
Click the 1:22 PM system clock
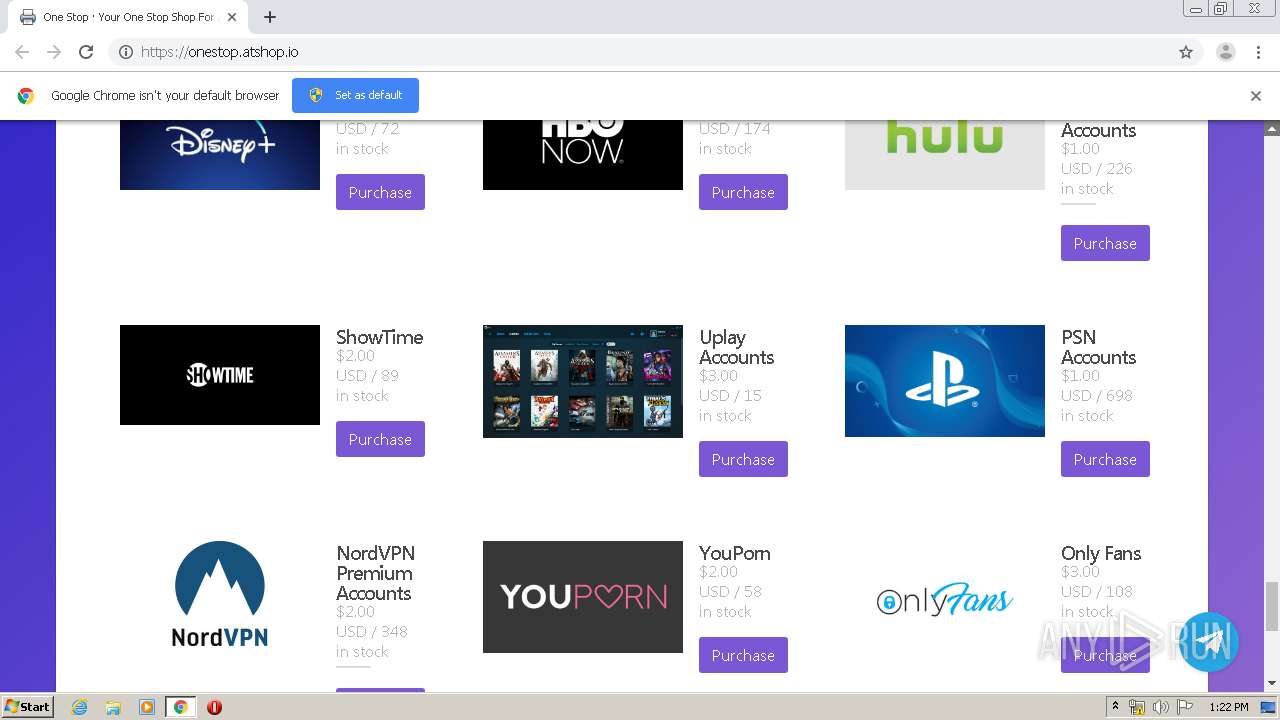(x=1228, y=707)
